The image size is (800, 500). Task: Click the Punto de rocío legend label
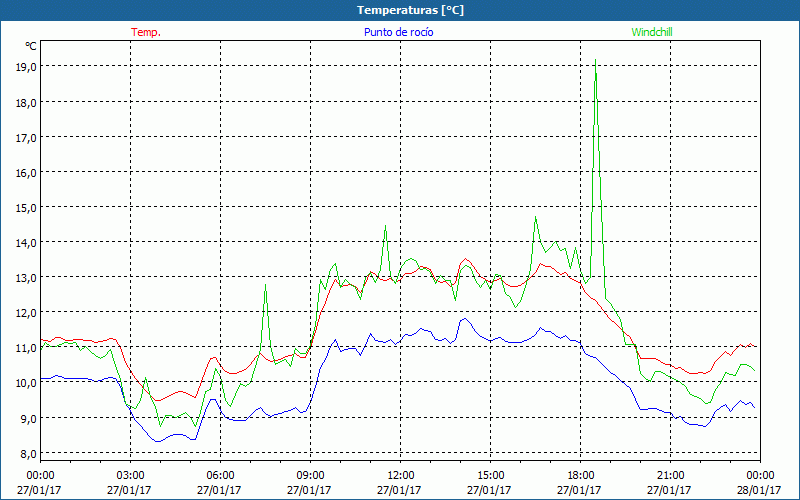(x=398, y=32)
